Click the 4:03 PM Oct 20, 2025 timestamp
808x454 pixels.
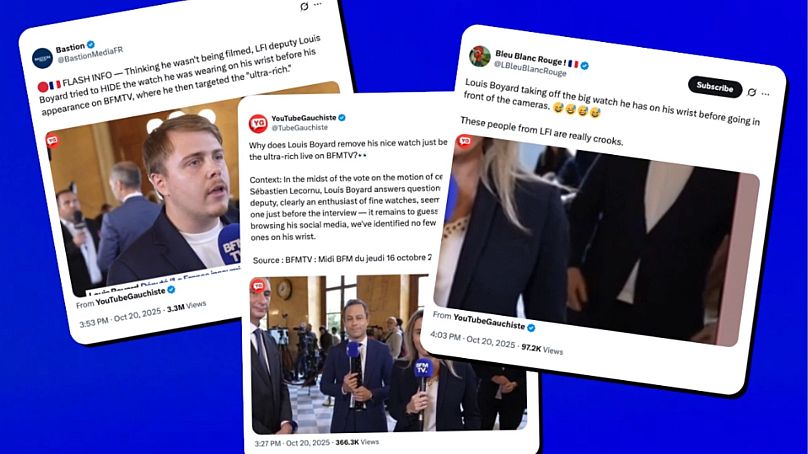pos(473,339)
